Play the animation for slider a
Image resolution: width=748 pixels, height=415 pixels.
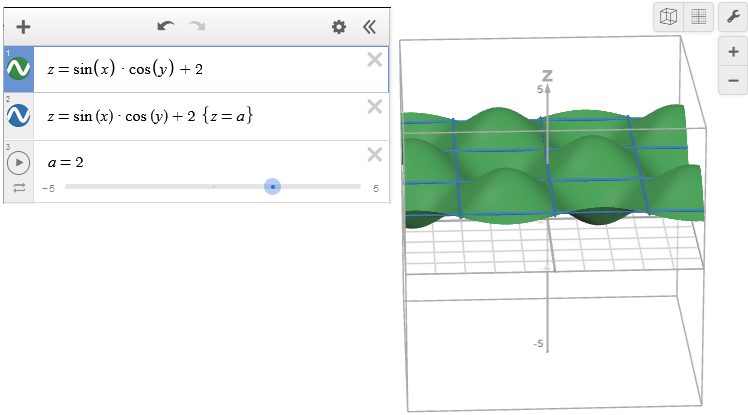[x=18, y=162]
